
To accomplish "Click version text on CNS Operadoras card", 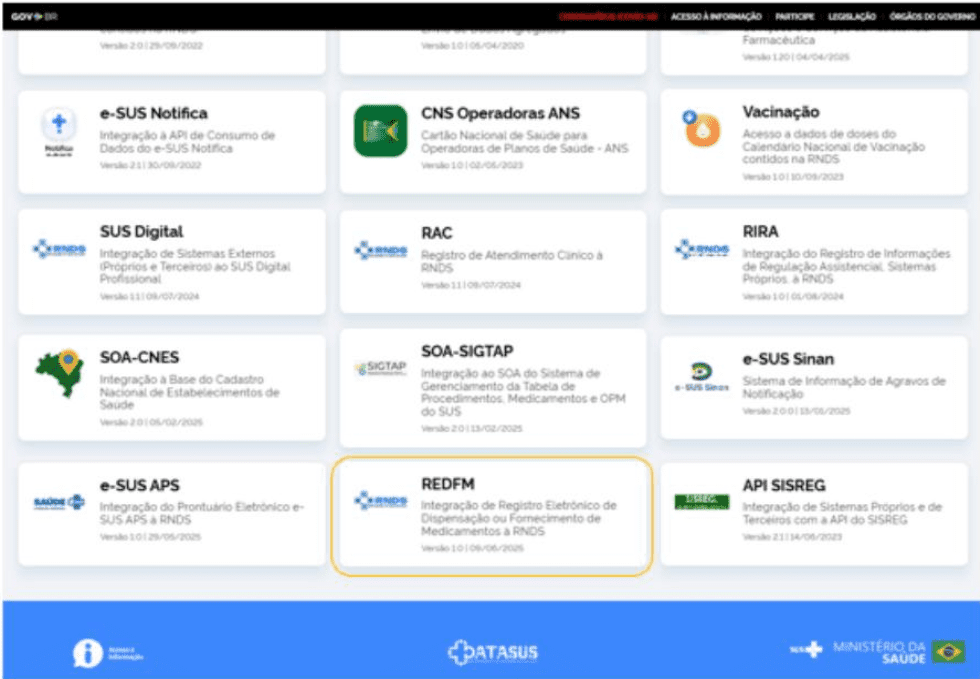I will 472,165.
